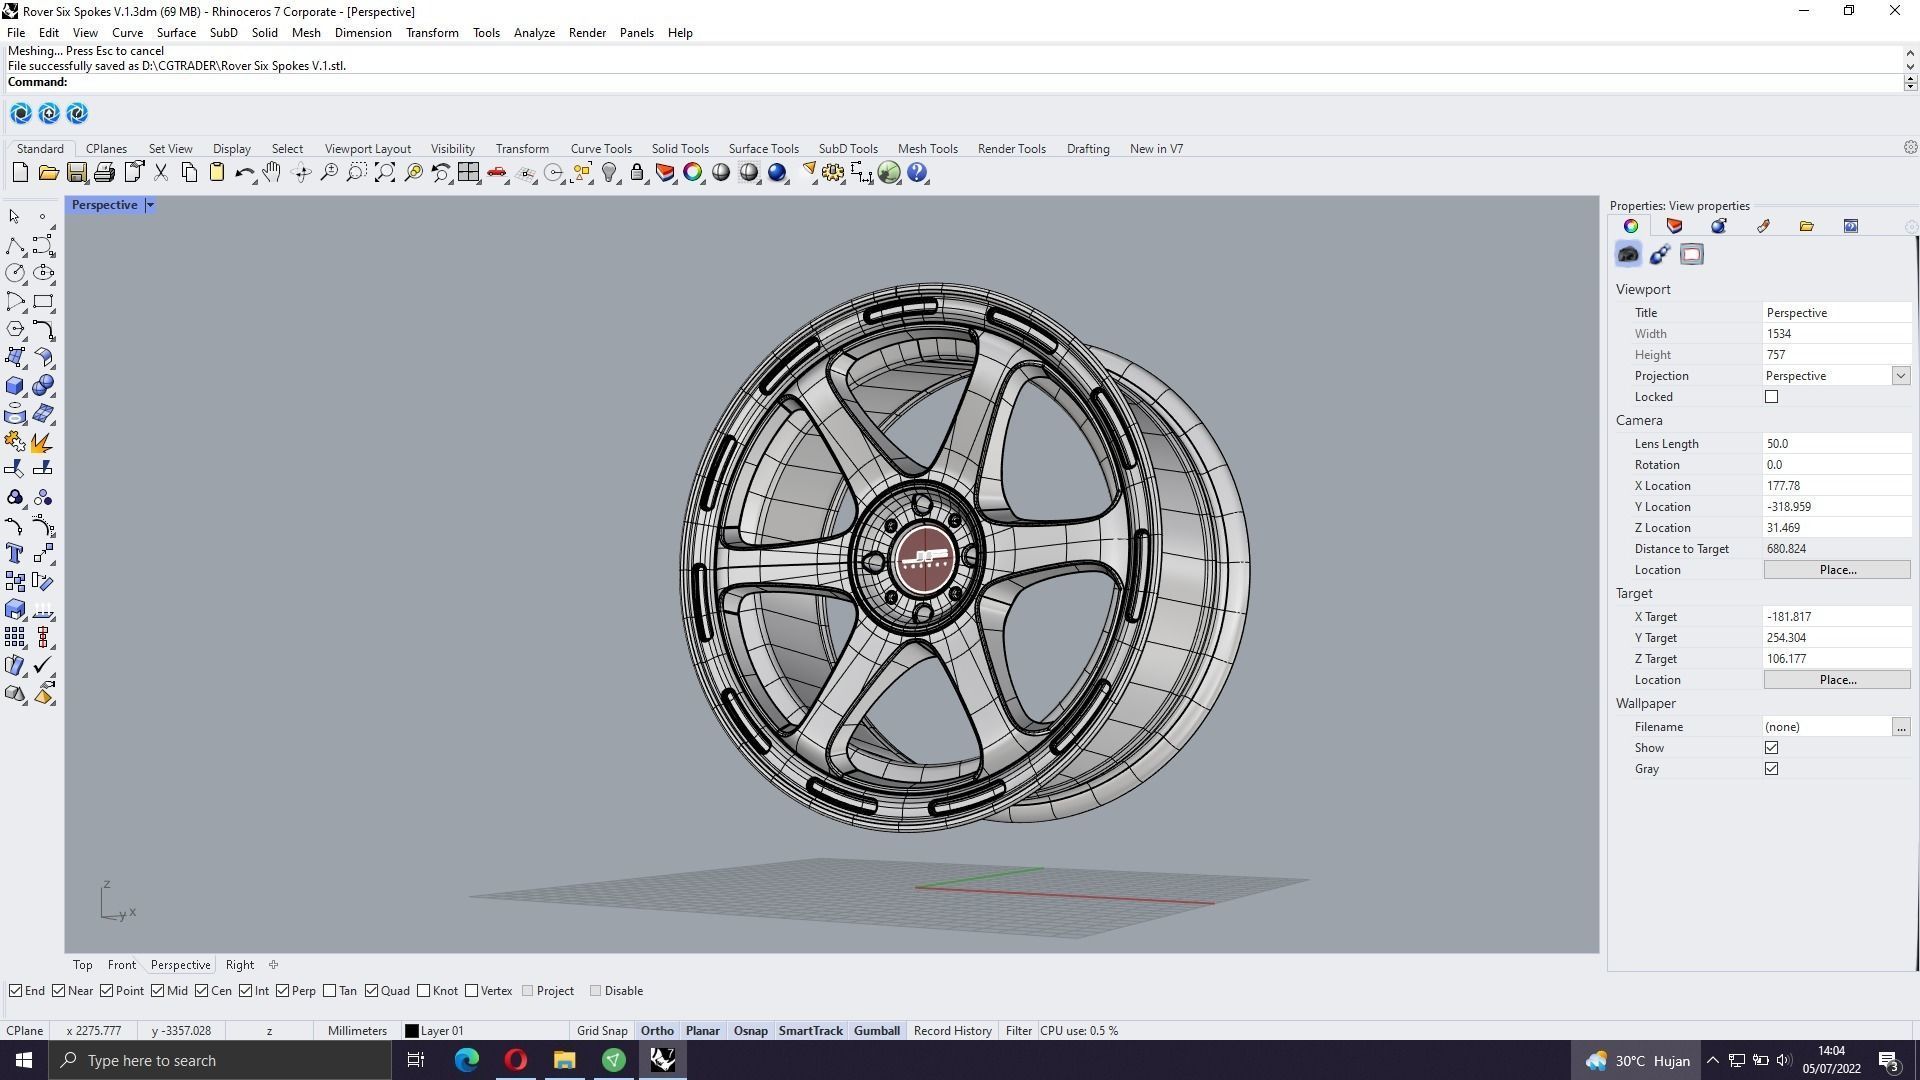The height and width of the screenshot is (1080, 1920).
Task: Switch to the Front viewport tab
Action: (x=121, y=965)
